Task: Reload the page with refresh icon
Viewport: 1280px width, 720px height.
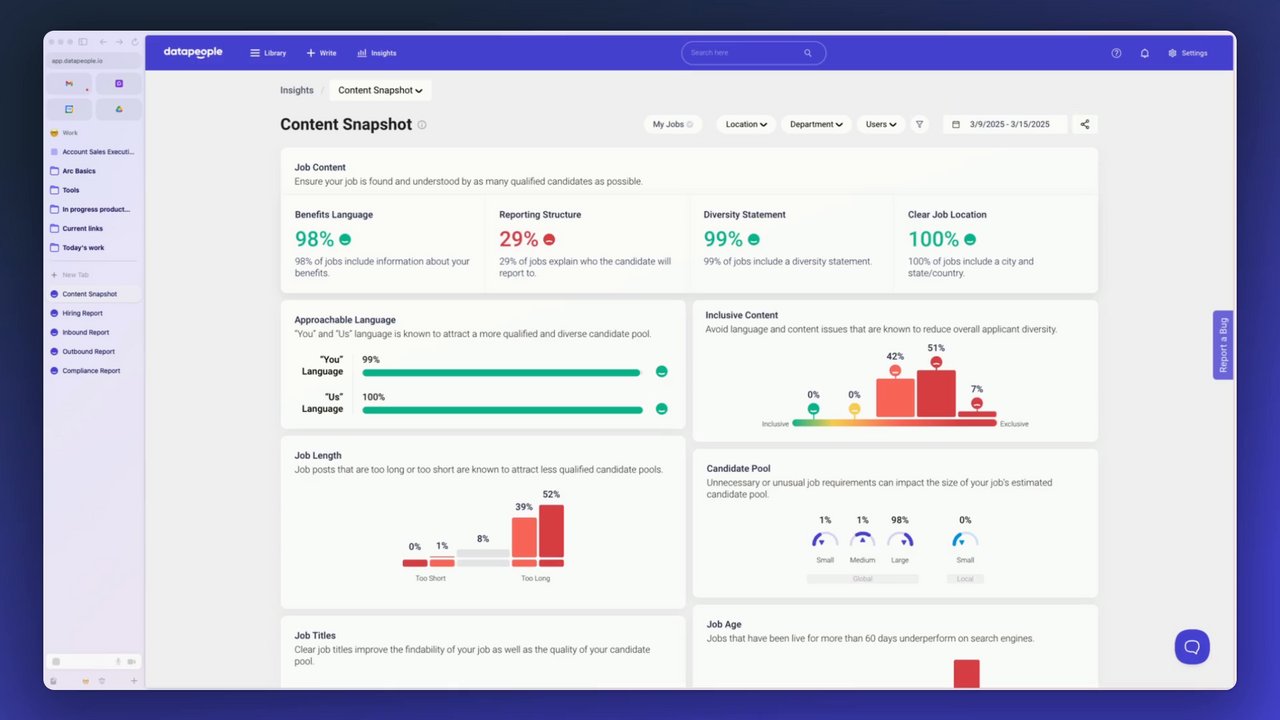Action: pyautogui.click(x=135, y=42)
